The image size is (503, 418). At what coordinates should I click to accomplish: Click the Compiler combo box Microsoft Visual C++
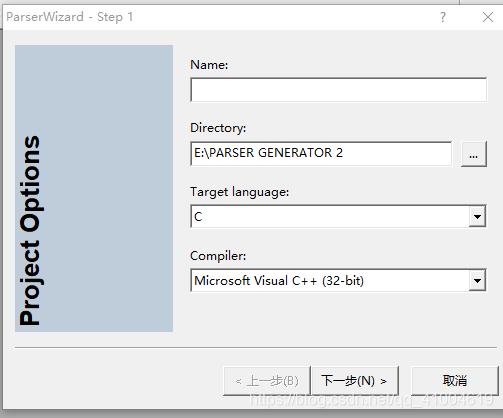[x=338, y=280]
